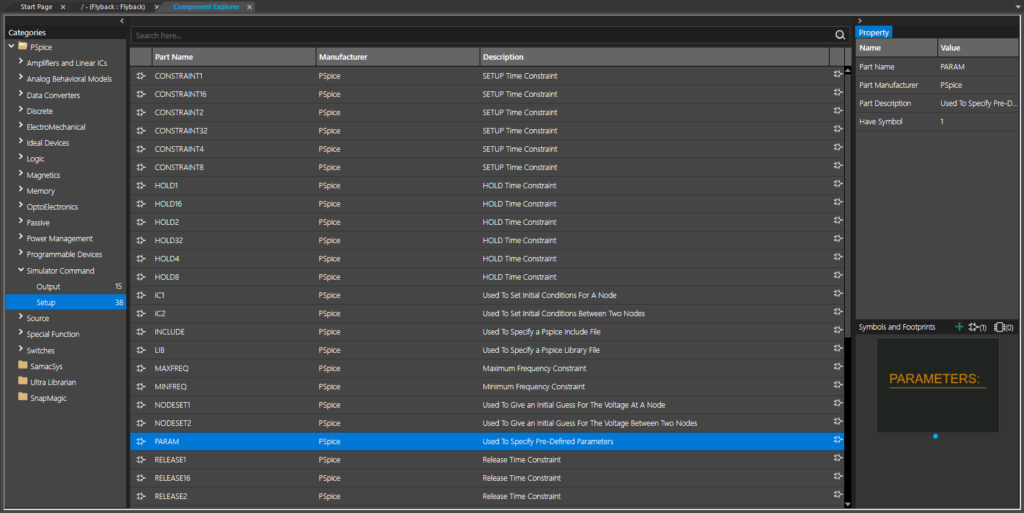The image size is (1024, 513).
Task: Click the part icon left of IC1
Action: point(141,295)
